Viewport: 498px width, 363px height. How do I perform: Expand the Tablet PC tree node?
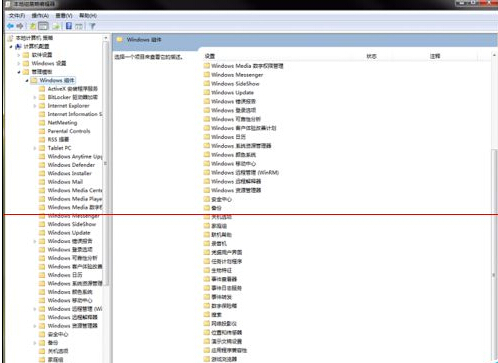tap(35, 148)
